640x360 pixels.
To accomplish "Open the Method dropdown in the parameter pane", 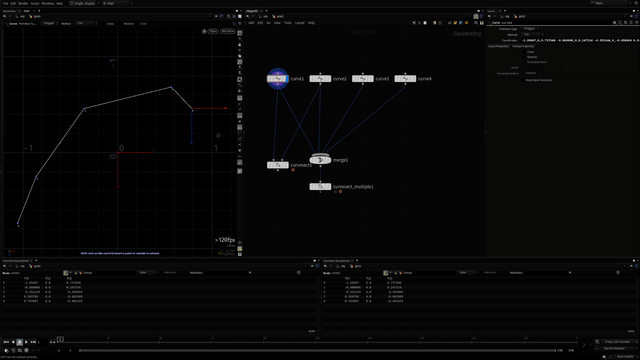I will point(533,35).
